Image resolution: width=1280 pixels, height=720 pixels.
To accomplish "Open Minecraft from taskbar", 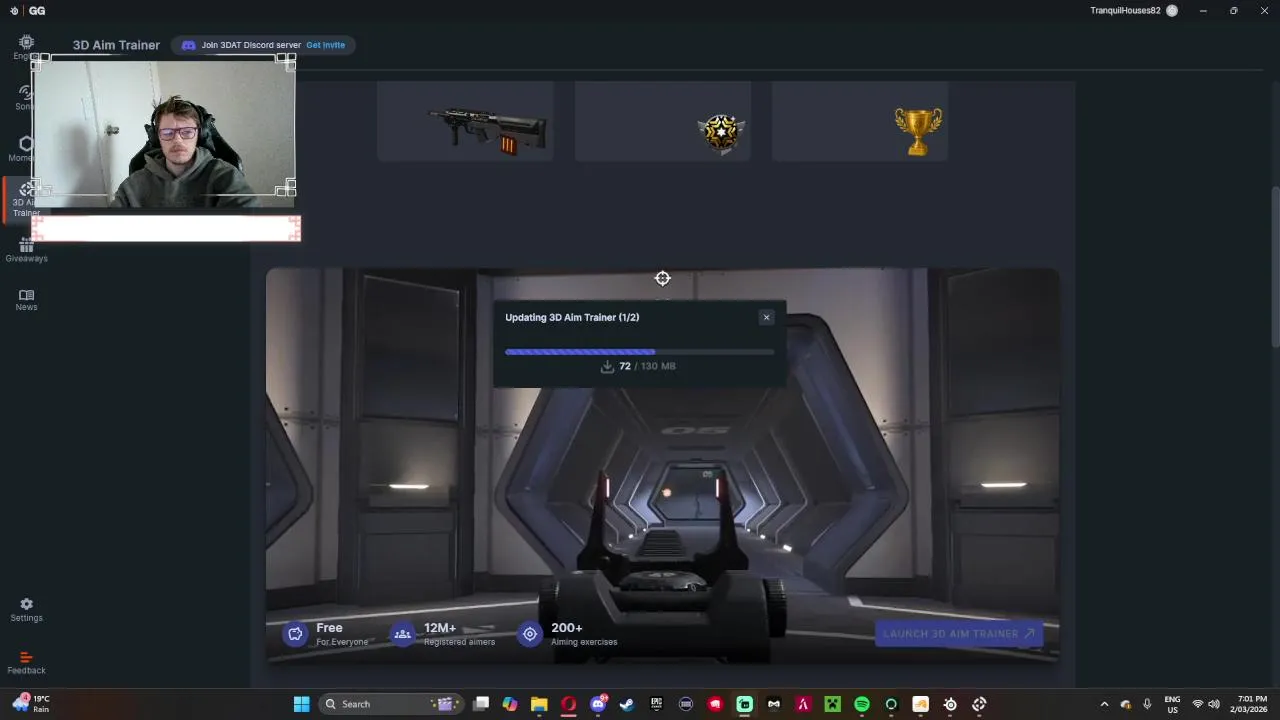I will [832, 704].
